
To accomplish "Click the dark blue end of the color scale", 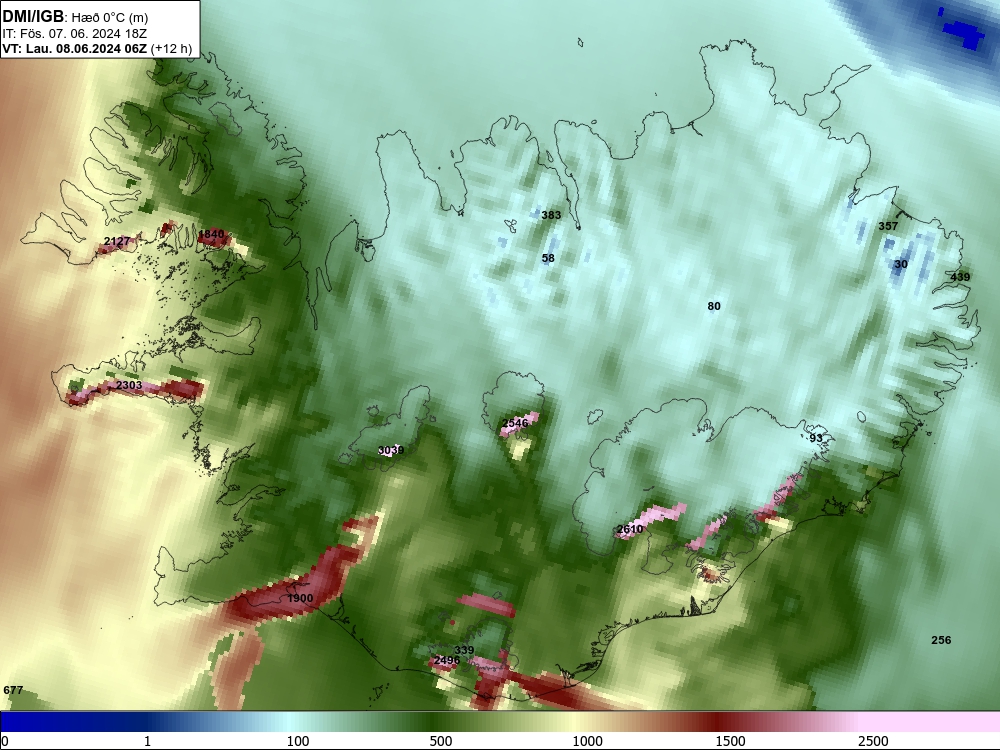I will click(x=38, y=722).
